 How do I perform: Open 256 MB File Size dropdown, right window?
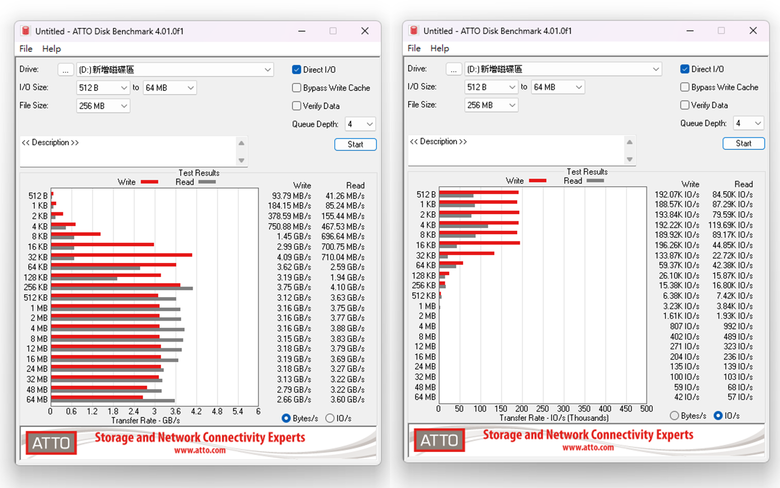pyautogui.click(x=491, y=105)
